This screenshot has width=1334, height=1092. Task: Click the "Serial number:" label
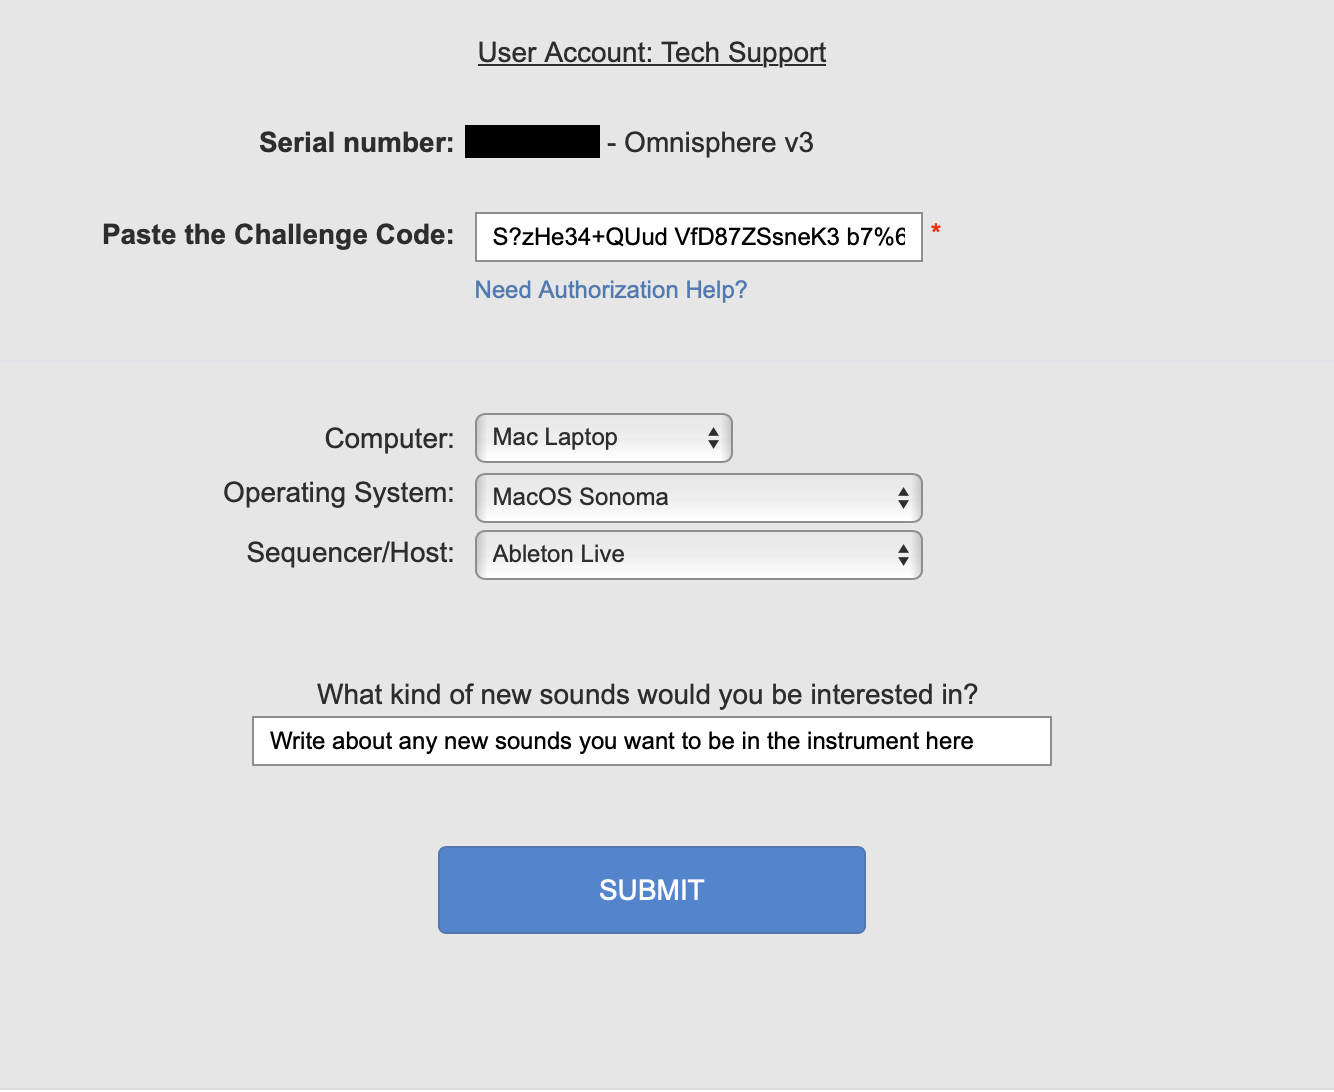356,143
